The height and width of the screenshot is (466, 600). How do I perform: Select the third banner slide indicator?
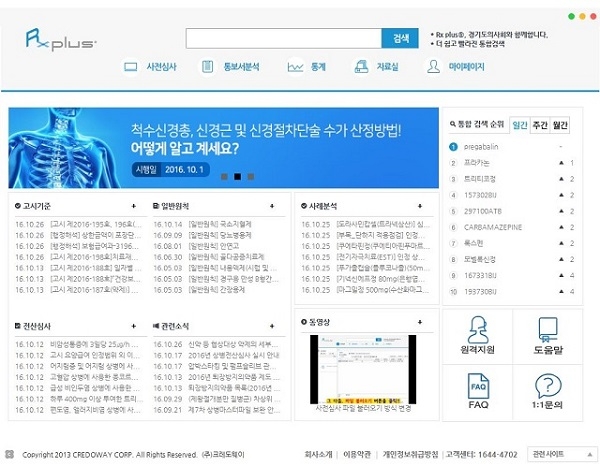(251, 176)
